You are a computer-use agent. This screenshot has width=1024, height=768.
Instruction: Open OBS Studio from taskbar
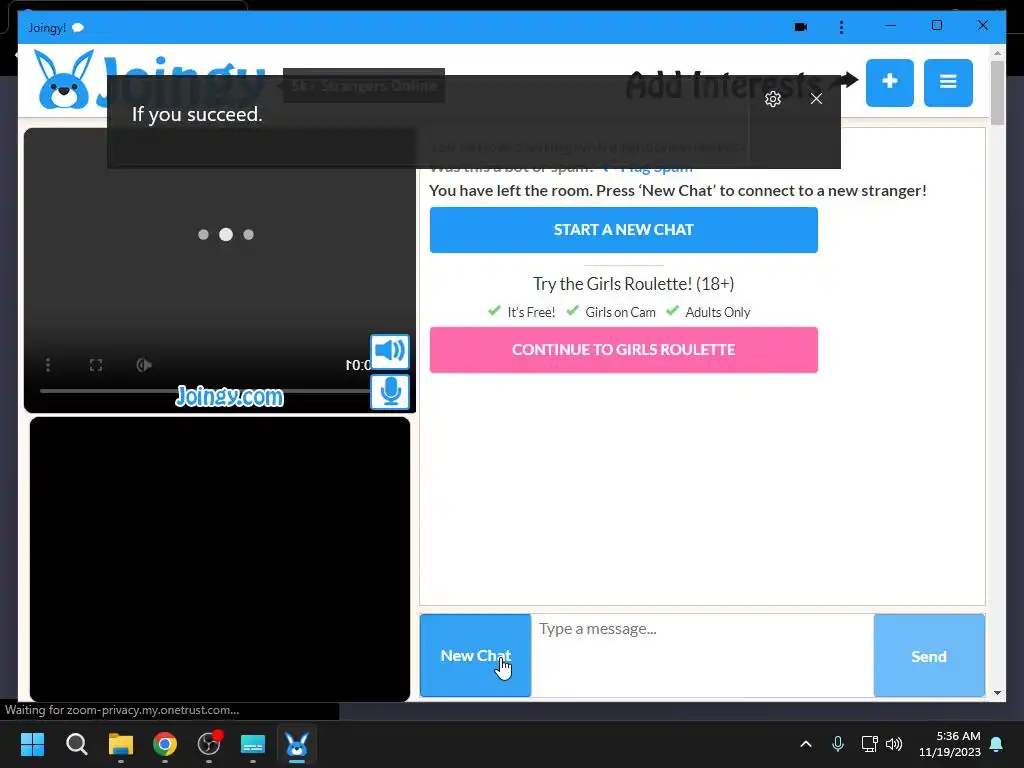pos(209,744)
